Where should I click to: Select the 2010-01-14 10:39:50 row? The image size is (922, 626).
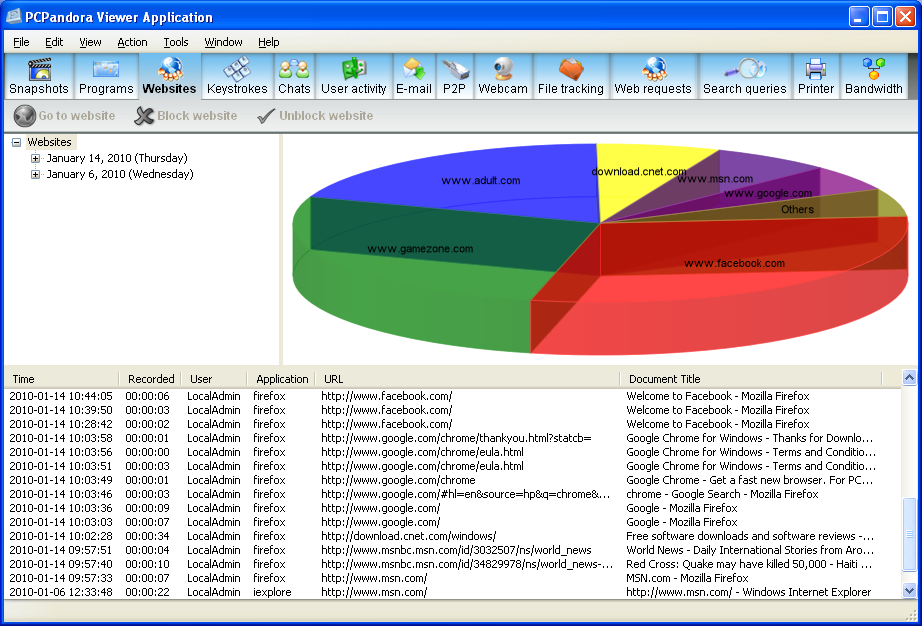tap(453, 410)
